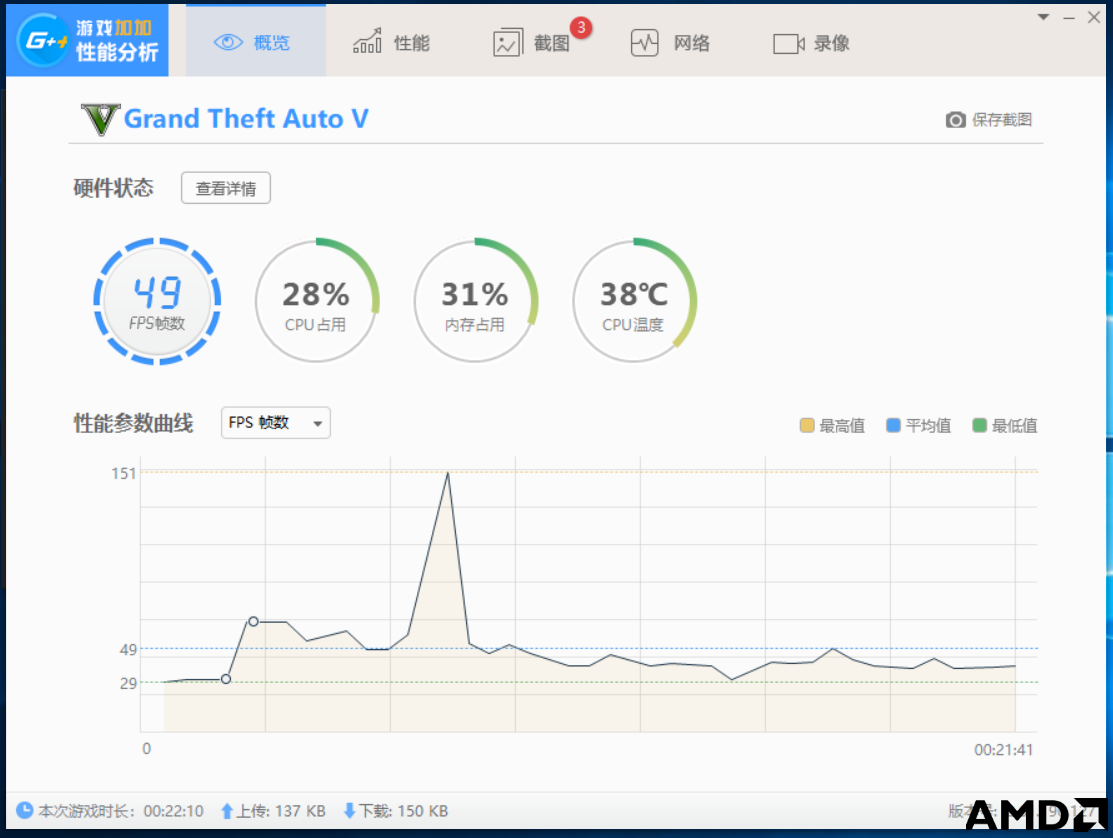Click the red badge showing 3
Viewport: 1113px width, 838px height.
point(581,27)
